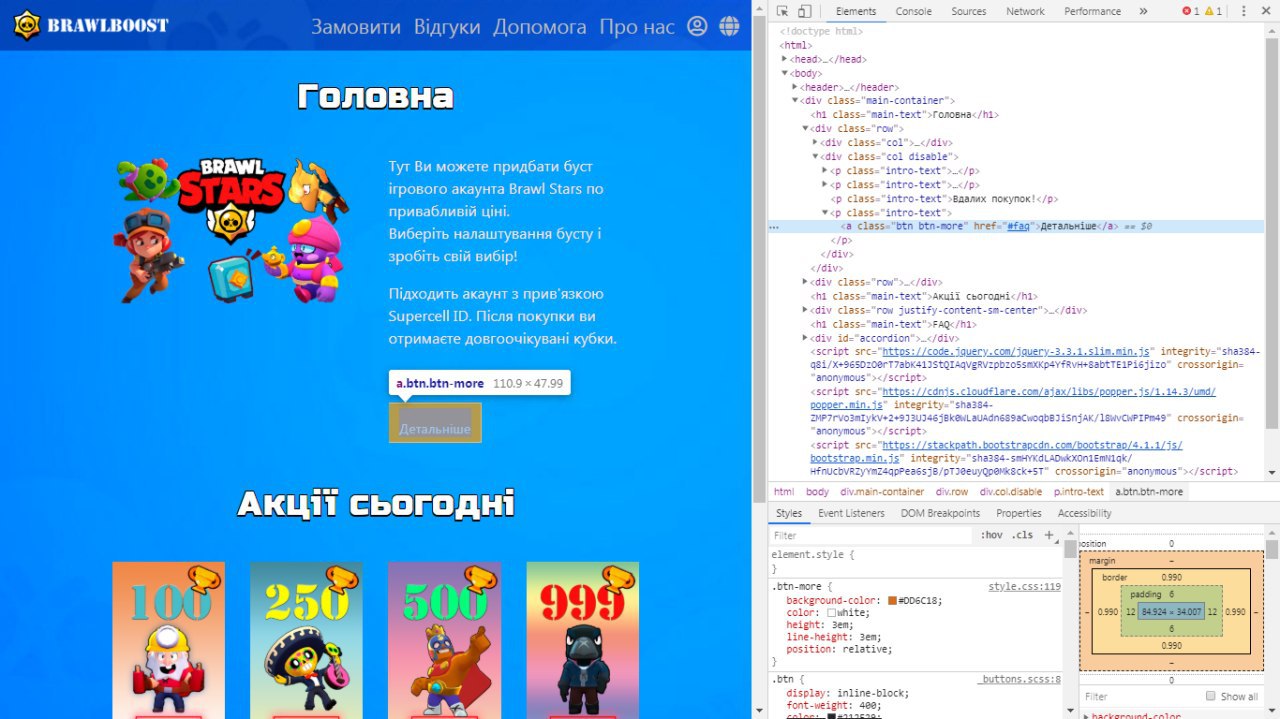Close the DevTools panel
The image size is (1280, 719).
(1267, 11)
